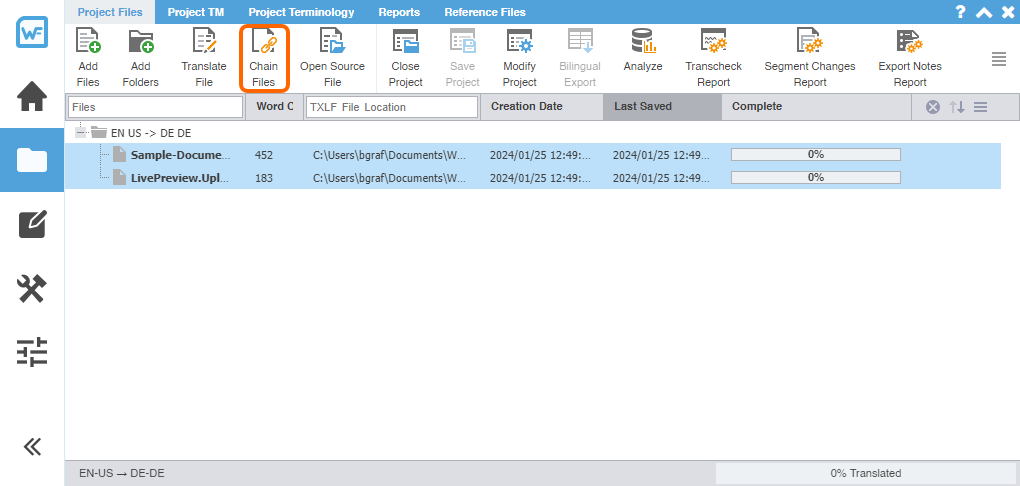Click the Chain Files icon

[264, 43]
